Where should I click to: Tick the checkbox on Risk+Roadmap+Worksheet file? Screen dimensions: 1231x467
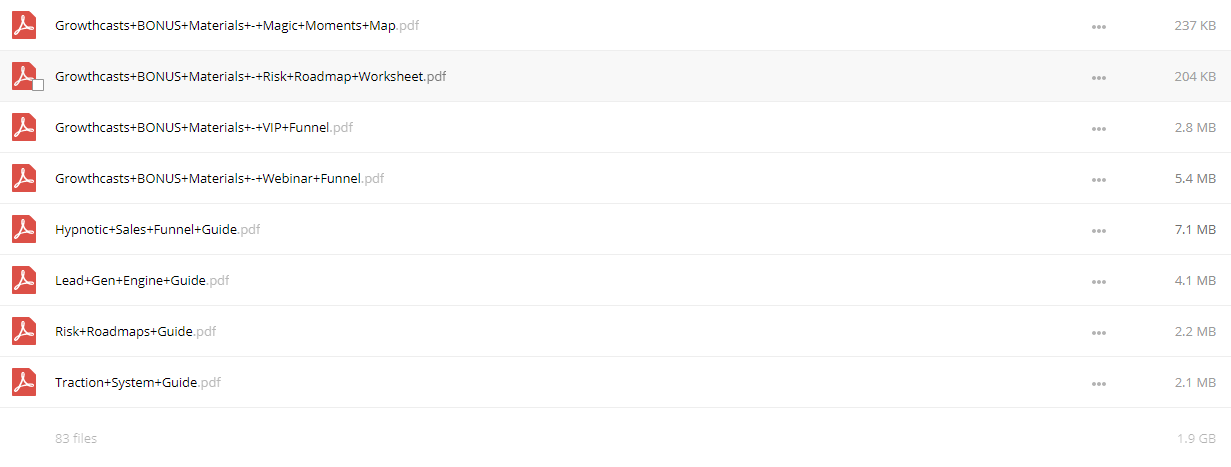click(x=38, y=85)
